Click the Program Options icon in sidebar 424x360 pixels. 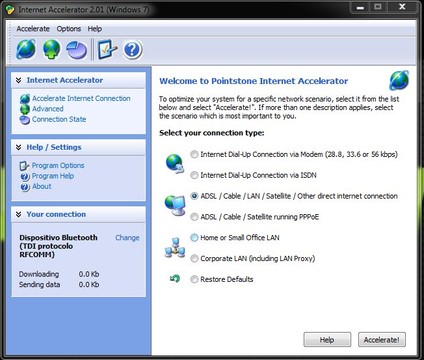pos(25,166)
